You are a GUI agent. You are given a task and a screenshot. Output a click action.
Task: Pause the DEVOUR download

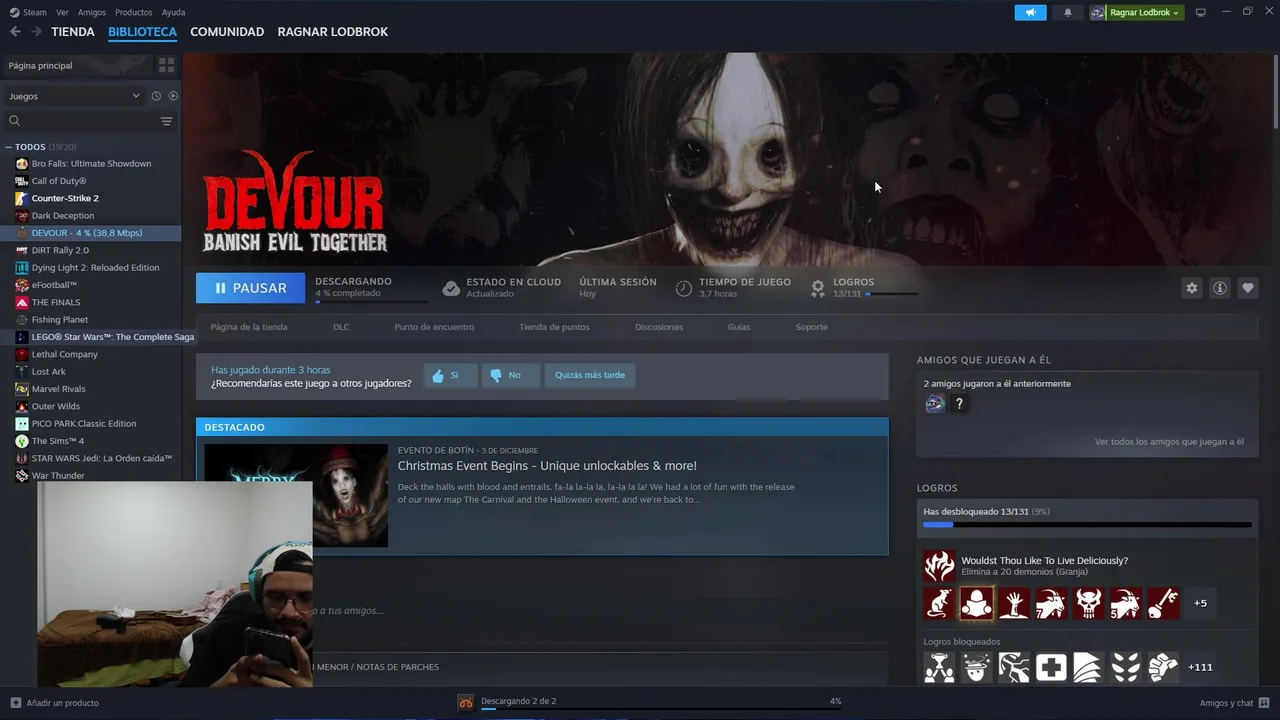(251, 288)
